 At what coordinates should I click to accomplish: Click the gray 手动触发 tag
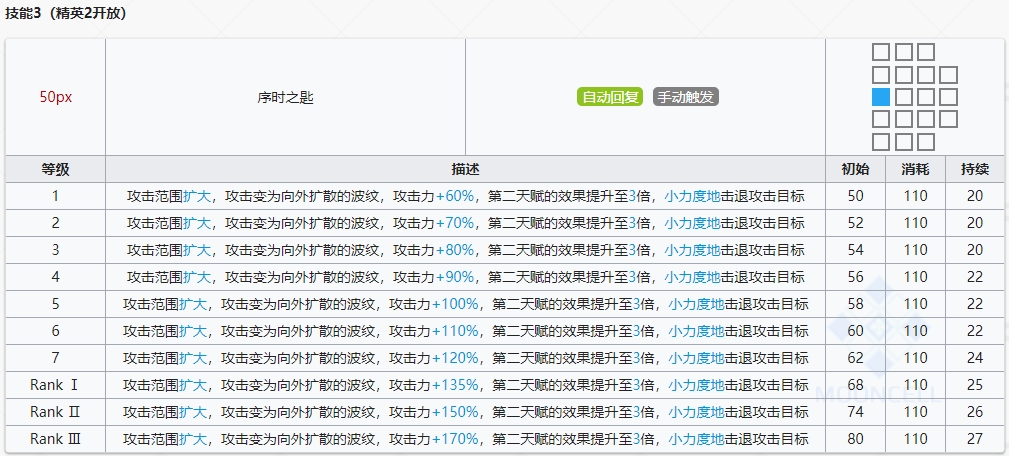tap(685, 97)
